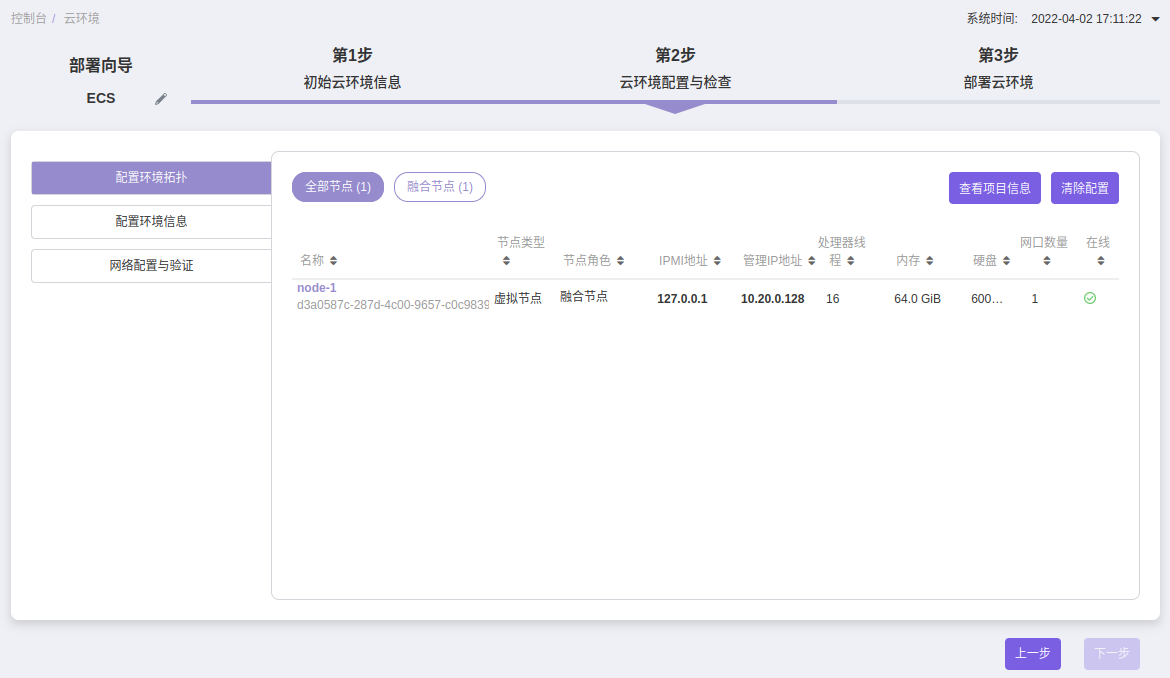Open the 配置环境拓扑 side tab
The image size is (1170, 678).
151,178
